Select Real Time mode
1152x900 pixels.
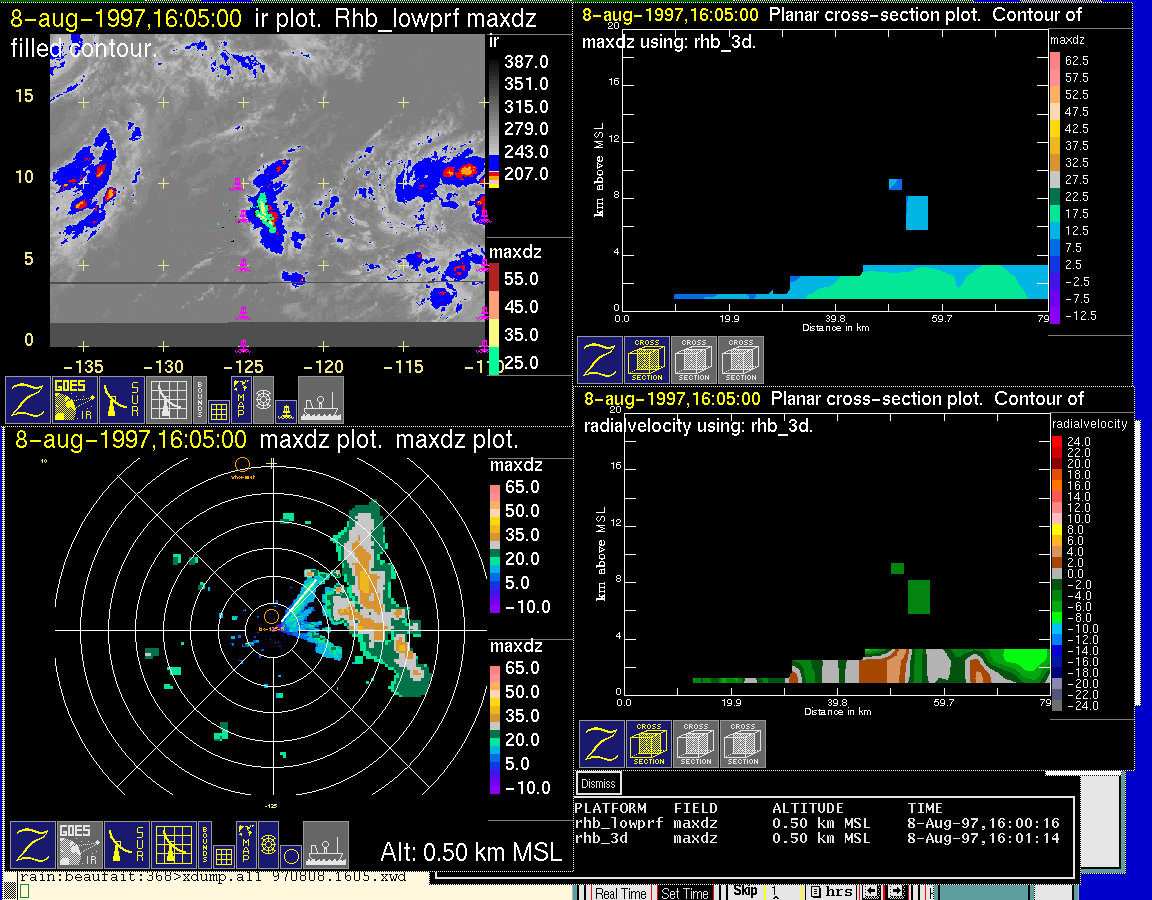pyautogui.click(x=620, y=893)
